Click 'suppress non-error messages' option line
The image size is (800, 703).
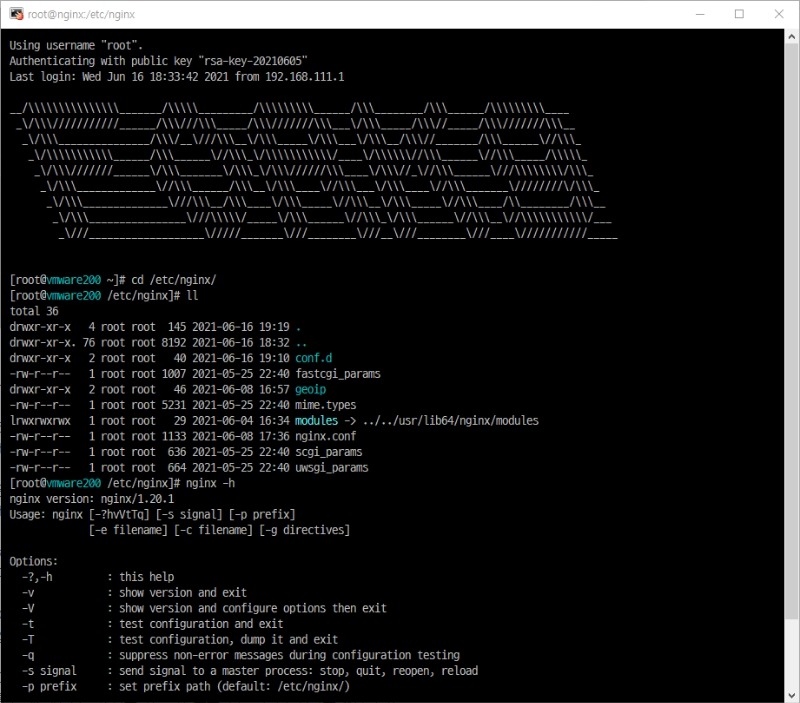pyautogui.click(x=289, y=656)
